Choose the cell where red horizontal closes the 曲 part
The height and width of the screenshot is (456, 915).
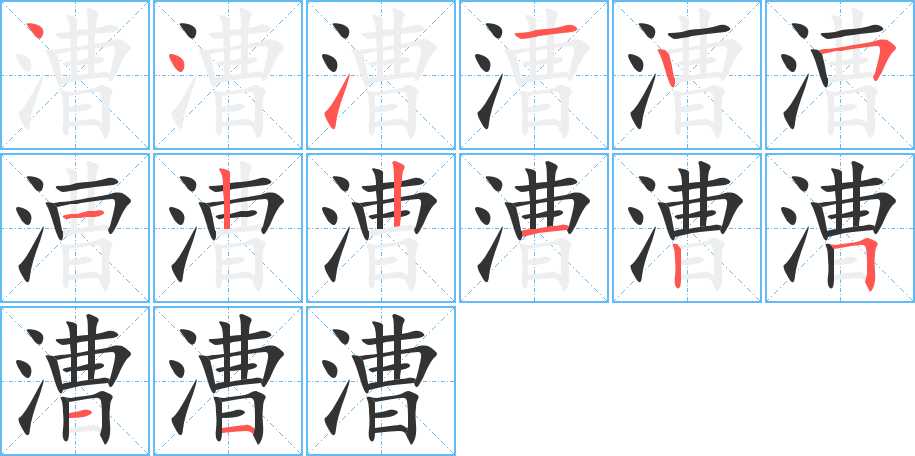point(534,228)
